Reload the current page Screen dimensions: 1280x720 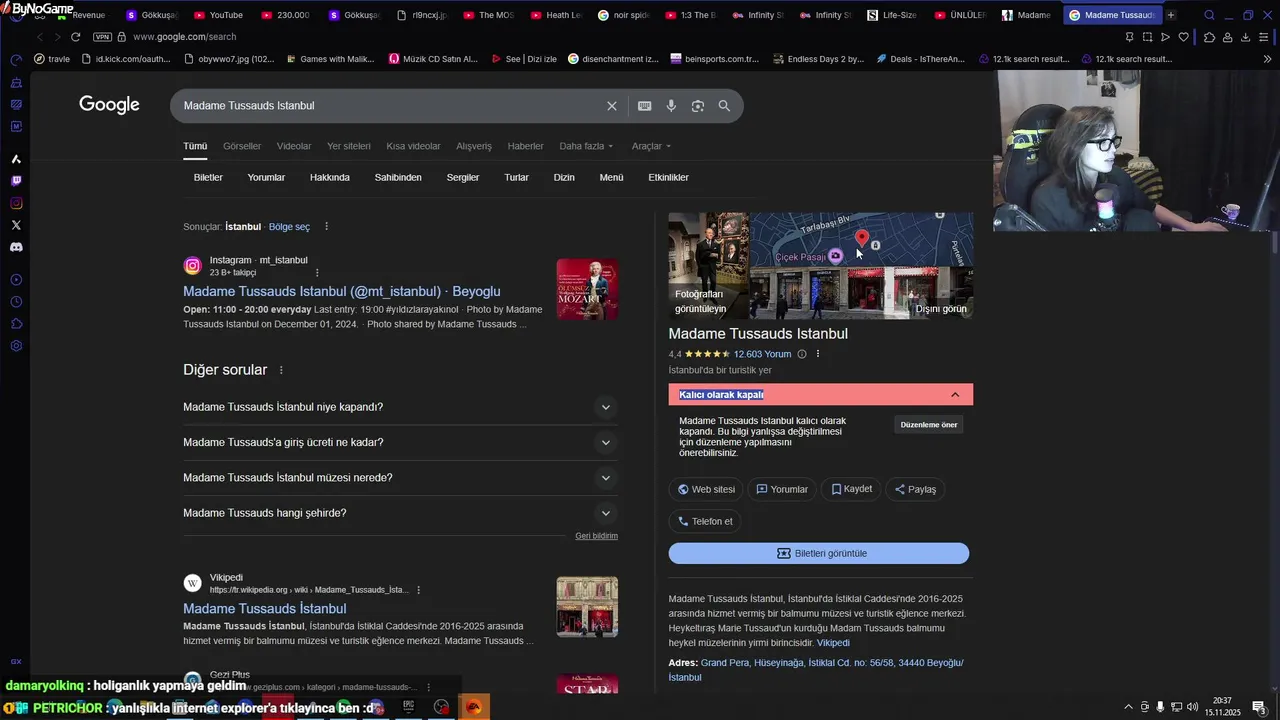[75, 37]
